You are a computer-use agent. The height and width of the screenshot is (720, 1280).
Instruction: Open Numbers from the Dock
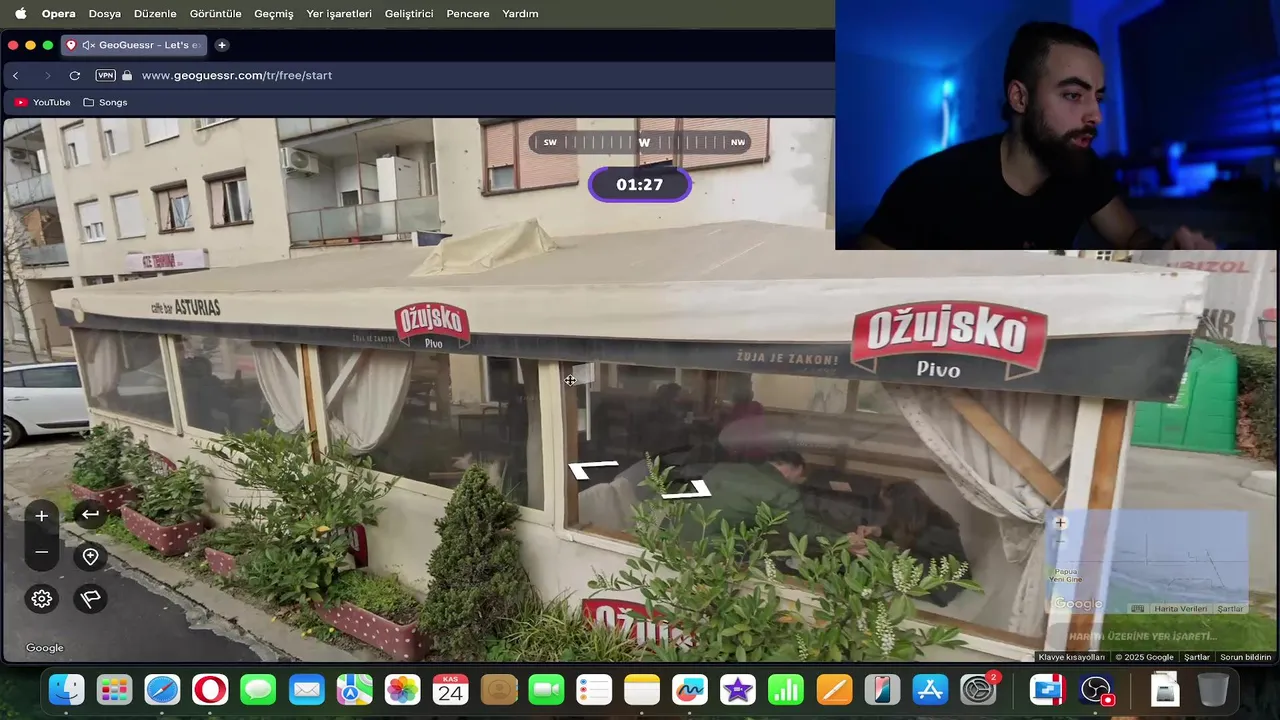click(x=786, y=690)
